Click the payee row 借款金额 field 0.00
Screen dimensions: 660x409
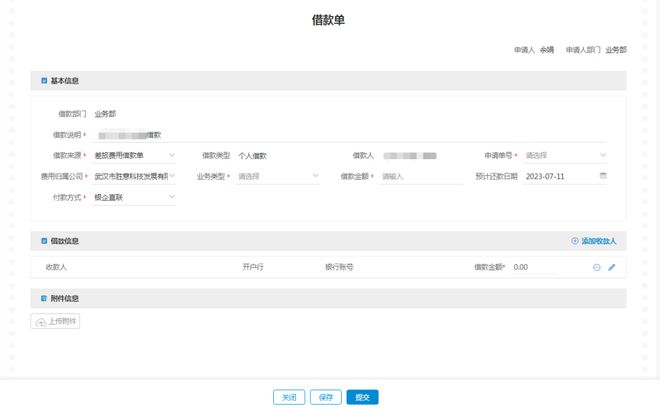(x=535, y=267)
